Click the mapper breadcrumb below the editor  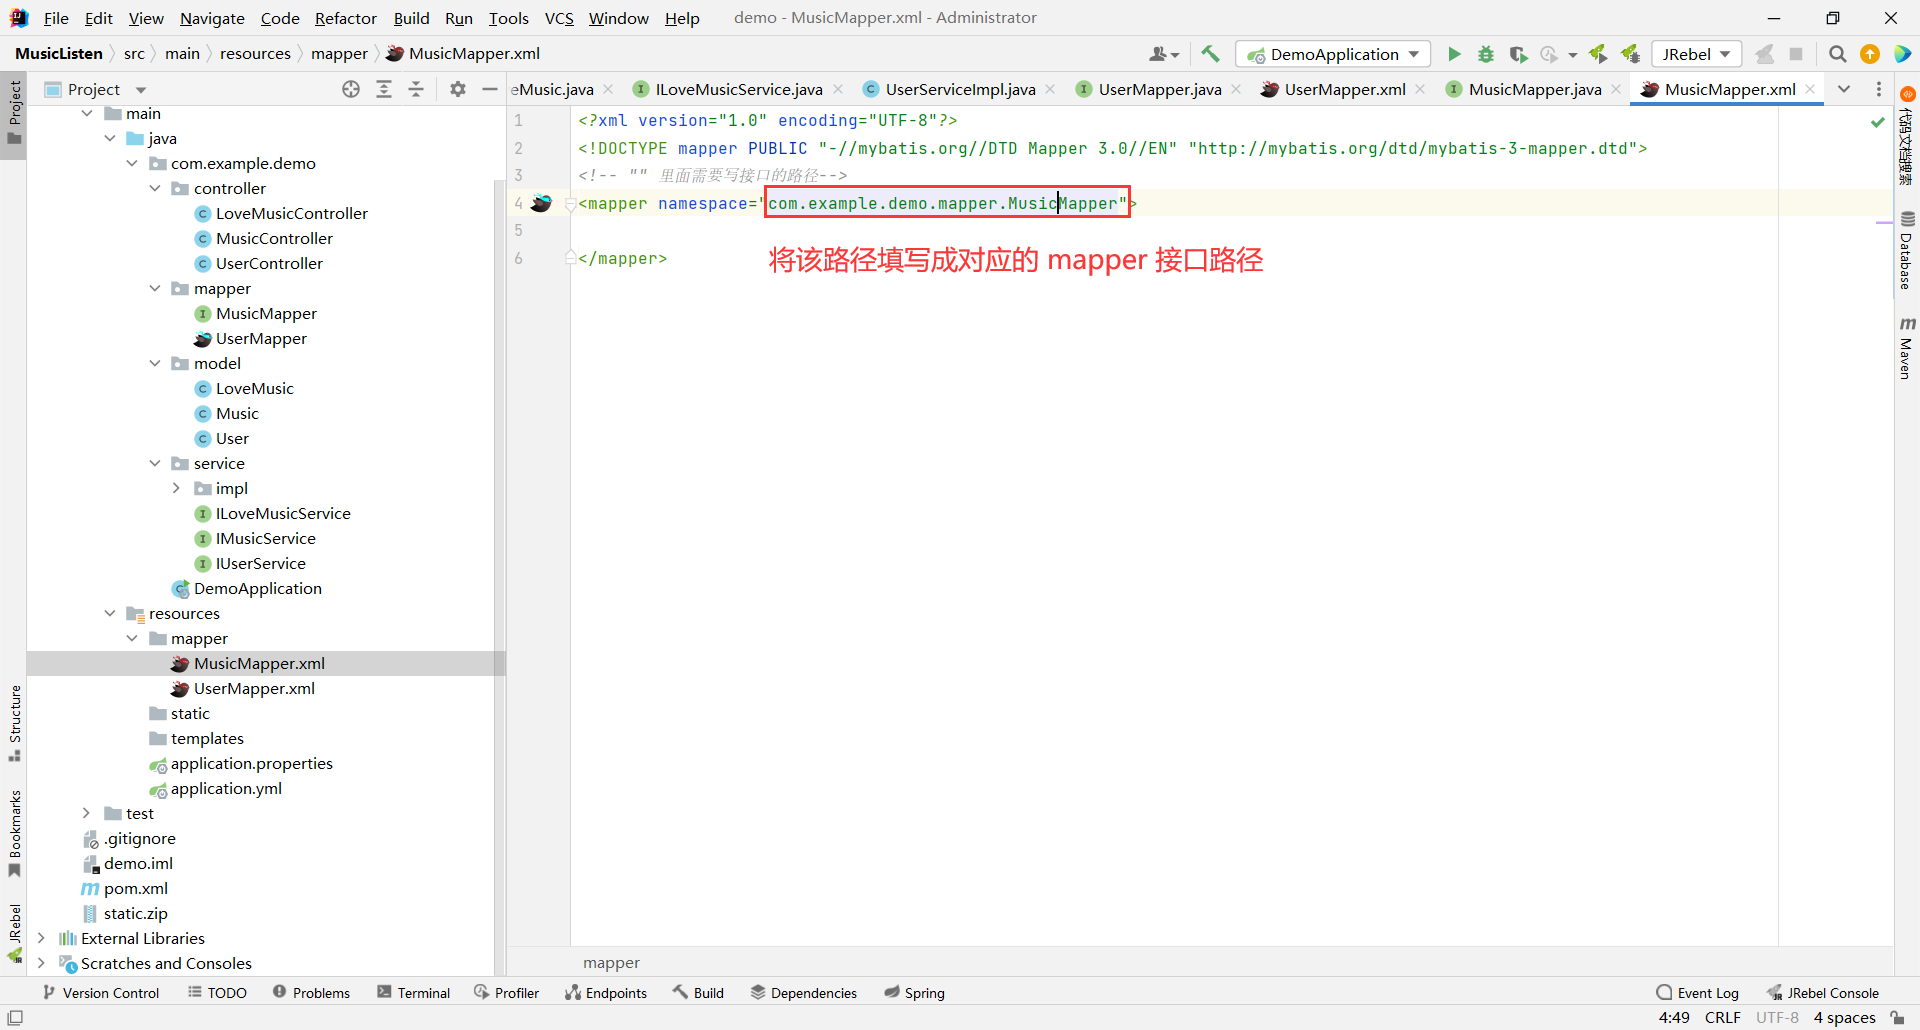[x=611, y=963]
